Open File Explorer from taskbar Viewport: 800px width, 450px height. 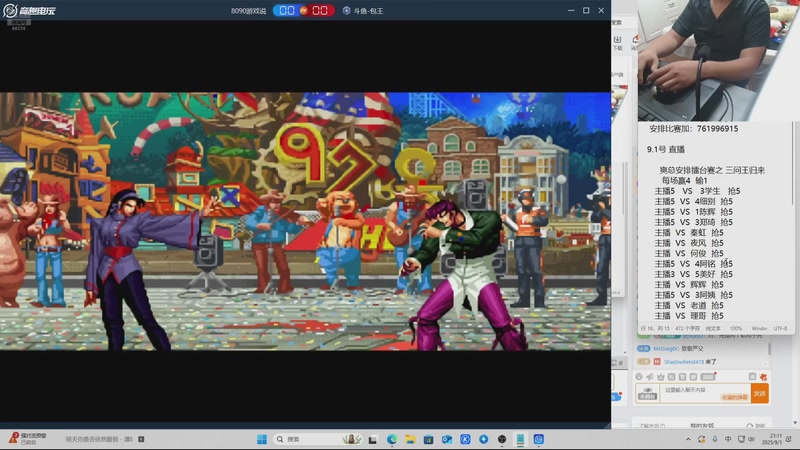[x=410, y=439]
